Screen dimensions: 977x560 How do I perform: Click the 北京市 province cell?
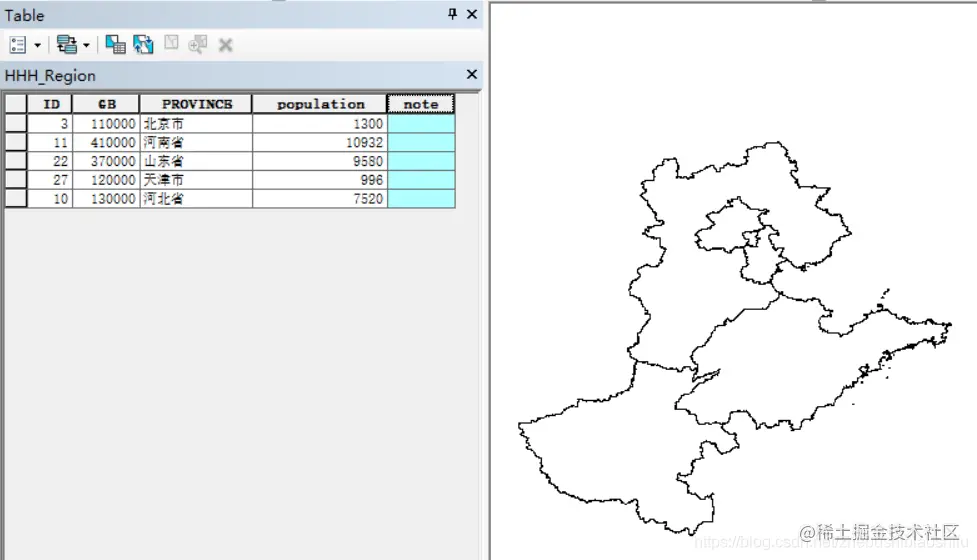[196, 123]
